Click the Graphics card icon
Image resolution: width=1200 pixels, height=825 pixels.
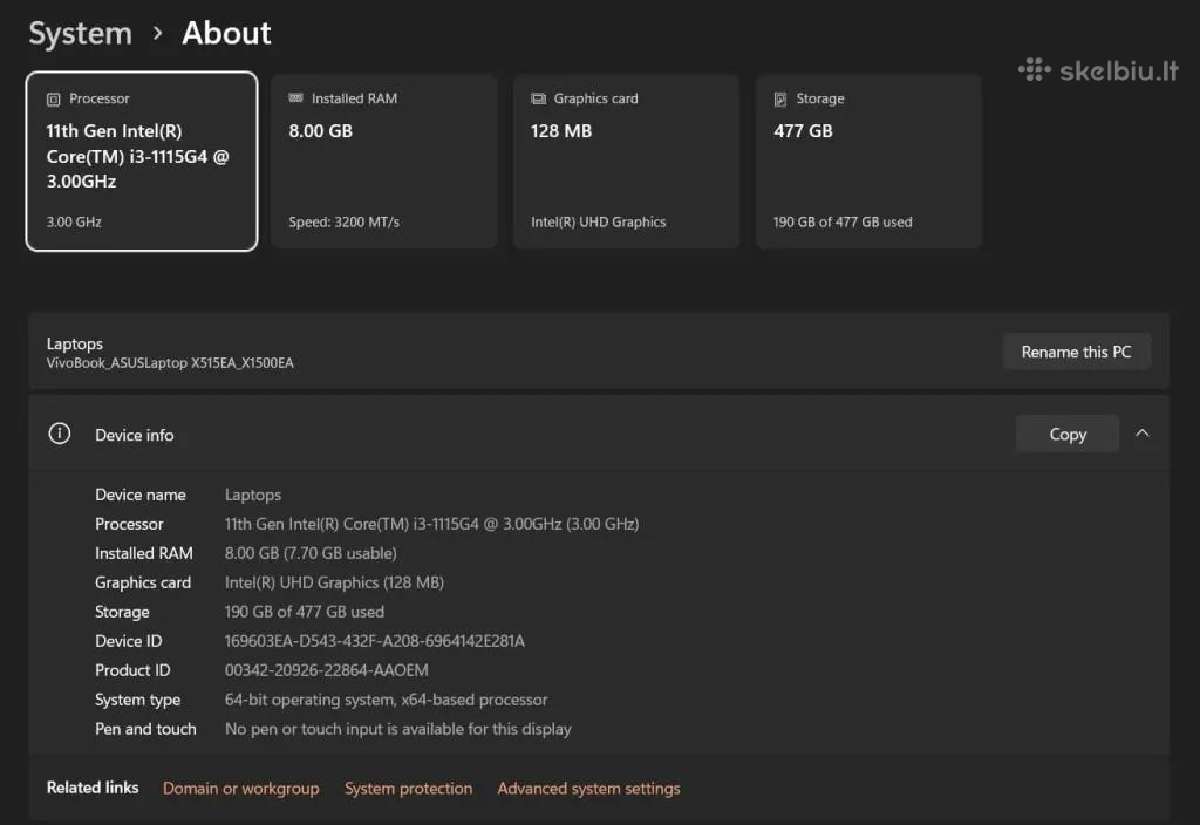click(538, 99)
